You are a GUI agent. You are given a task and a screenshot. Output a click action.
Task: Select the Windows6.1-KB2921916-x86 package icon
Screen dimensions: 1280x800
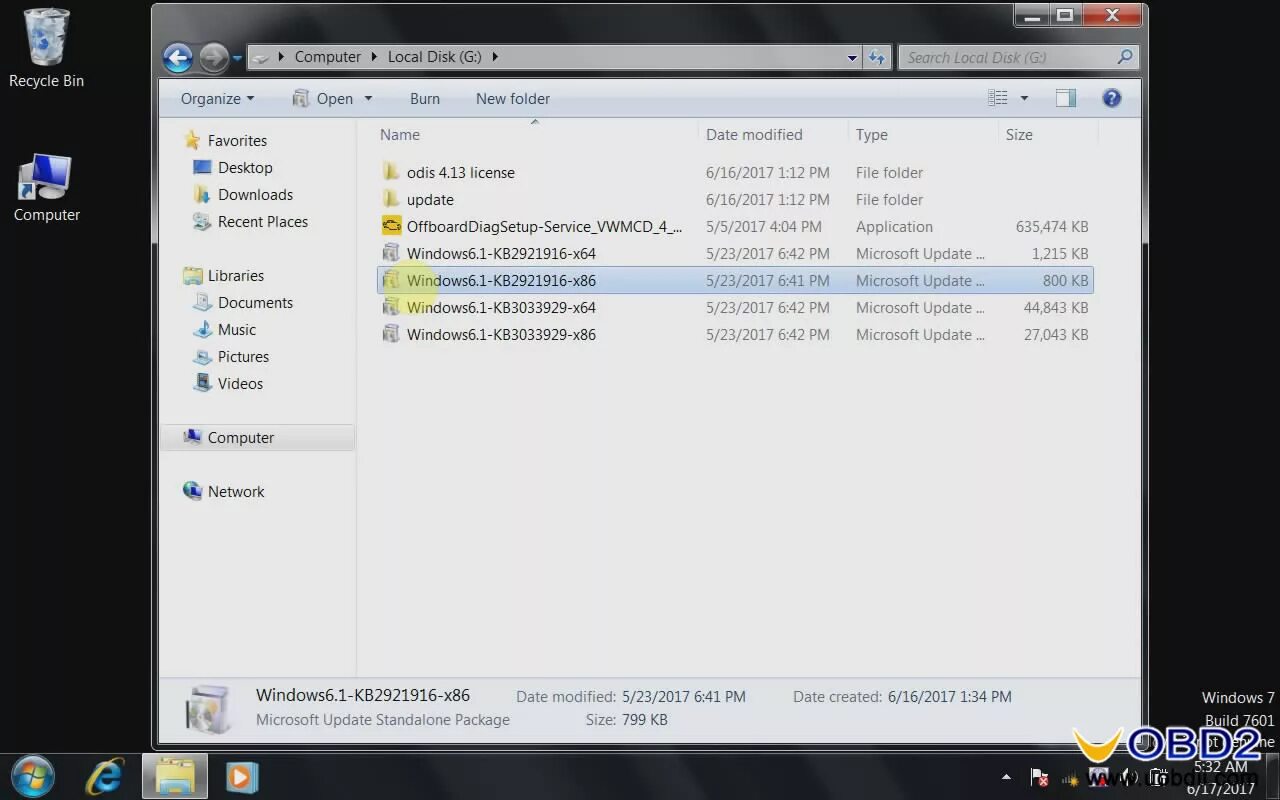[391, 280]
